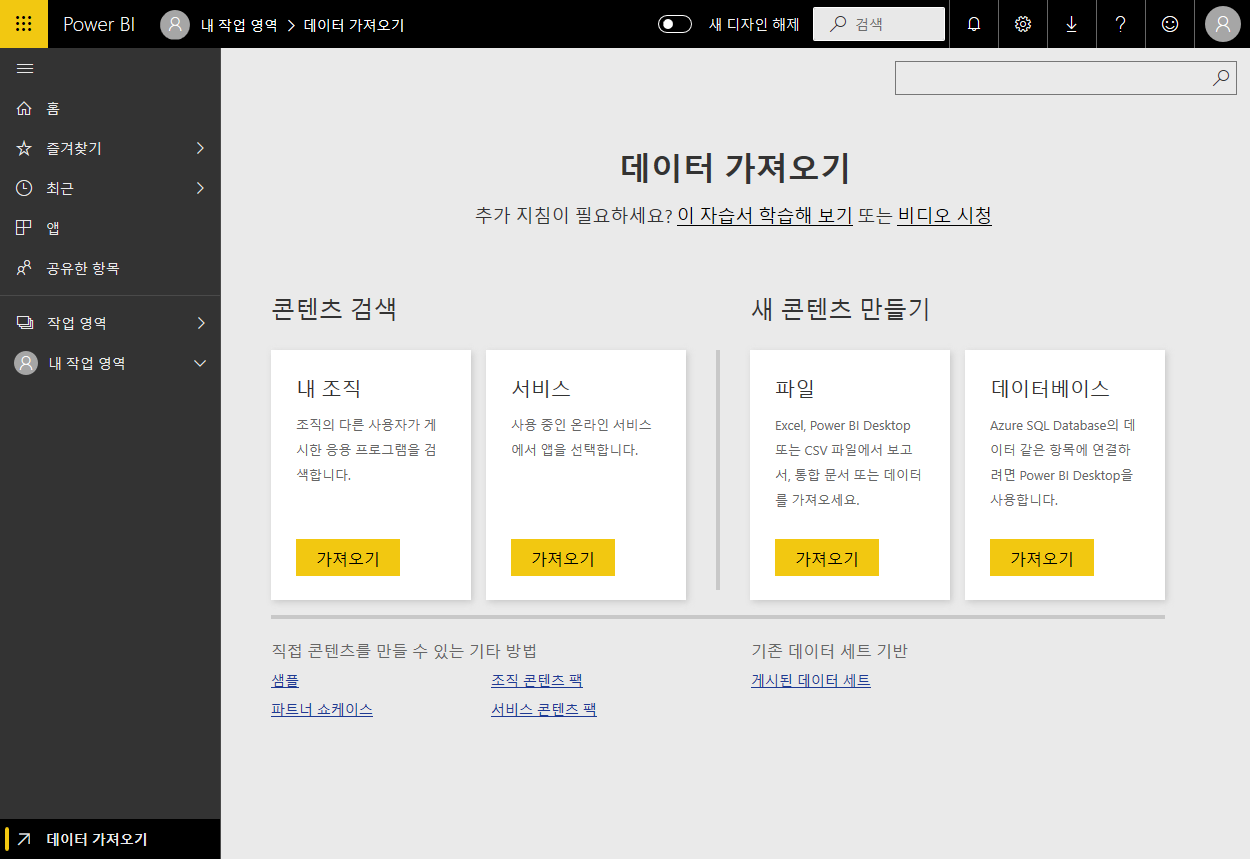Click the Recent clock icon
Viewport: 1250px width, 859px height.
pyautogui.click(x=25, y=188)
